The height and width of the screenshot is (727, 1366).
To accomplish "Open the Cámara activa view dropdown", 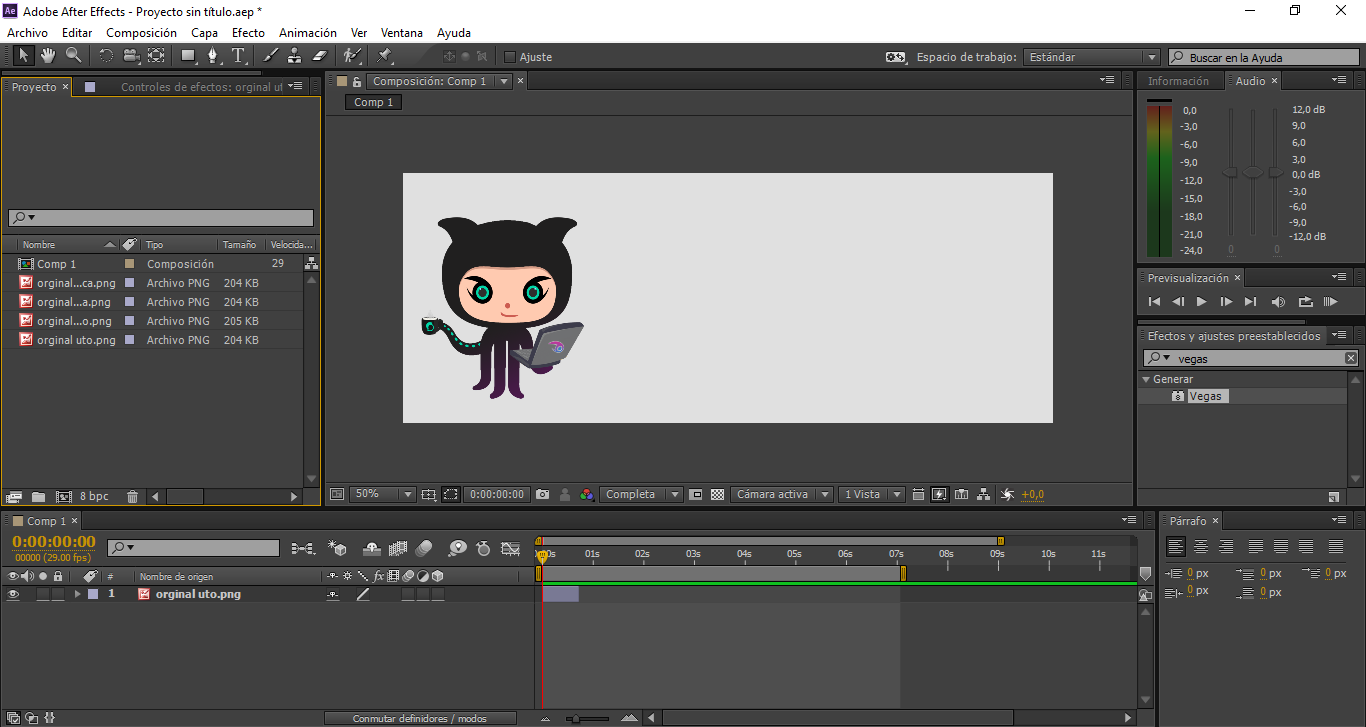I will pyautogui.click(x=782, y=494).
